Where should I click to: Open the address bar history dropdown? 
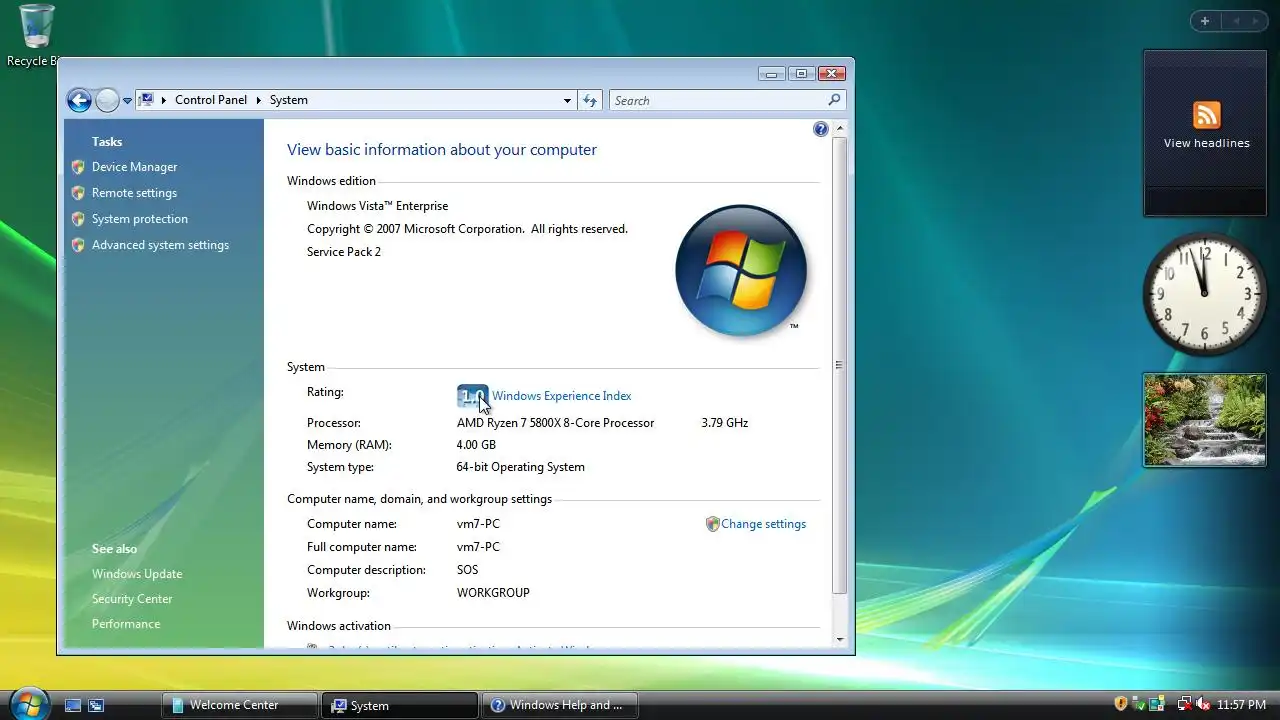567,100
